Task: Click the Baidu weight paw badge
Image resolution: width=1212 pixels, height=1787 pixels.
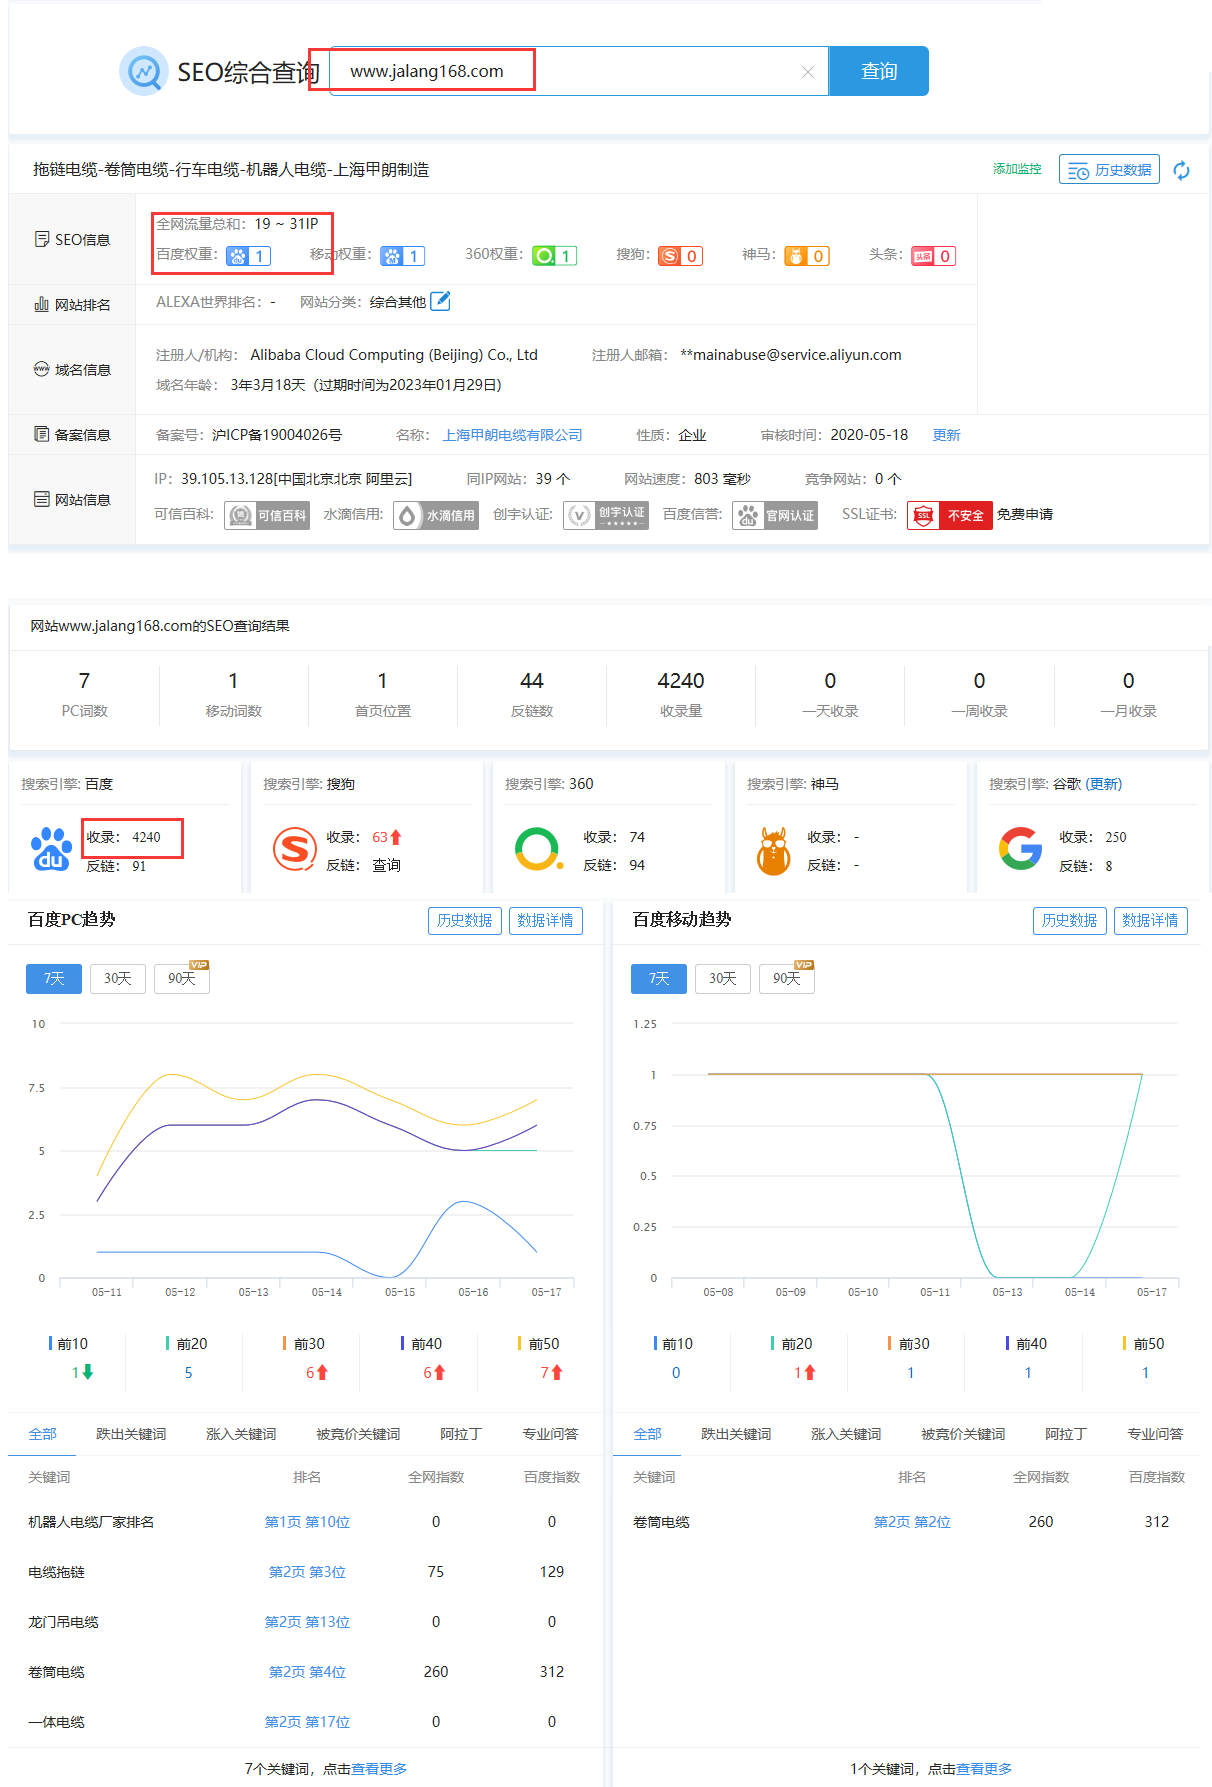Action: (x=248, y=256)
